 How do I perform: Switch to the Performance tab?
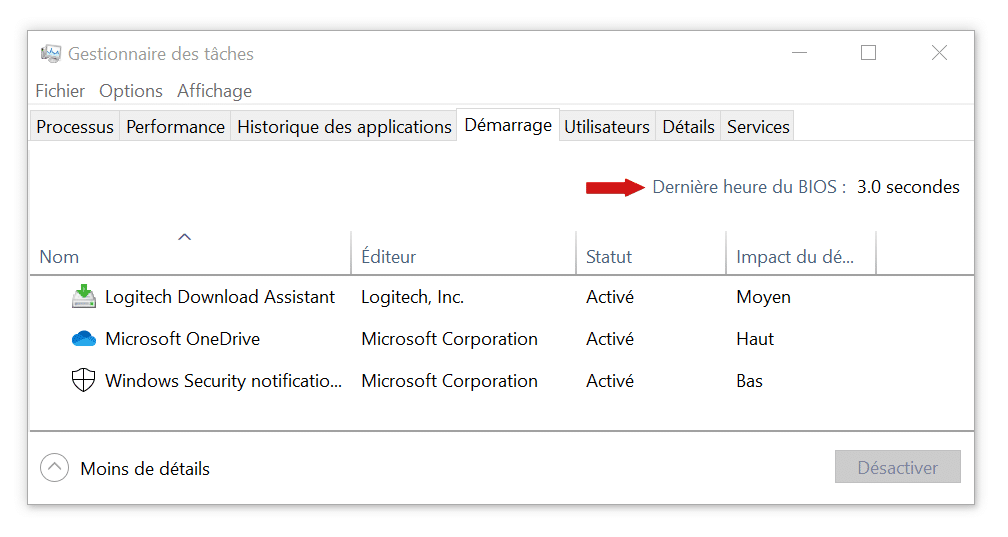tap(176, 127)
